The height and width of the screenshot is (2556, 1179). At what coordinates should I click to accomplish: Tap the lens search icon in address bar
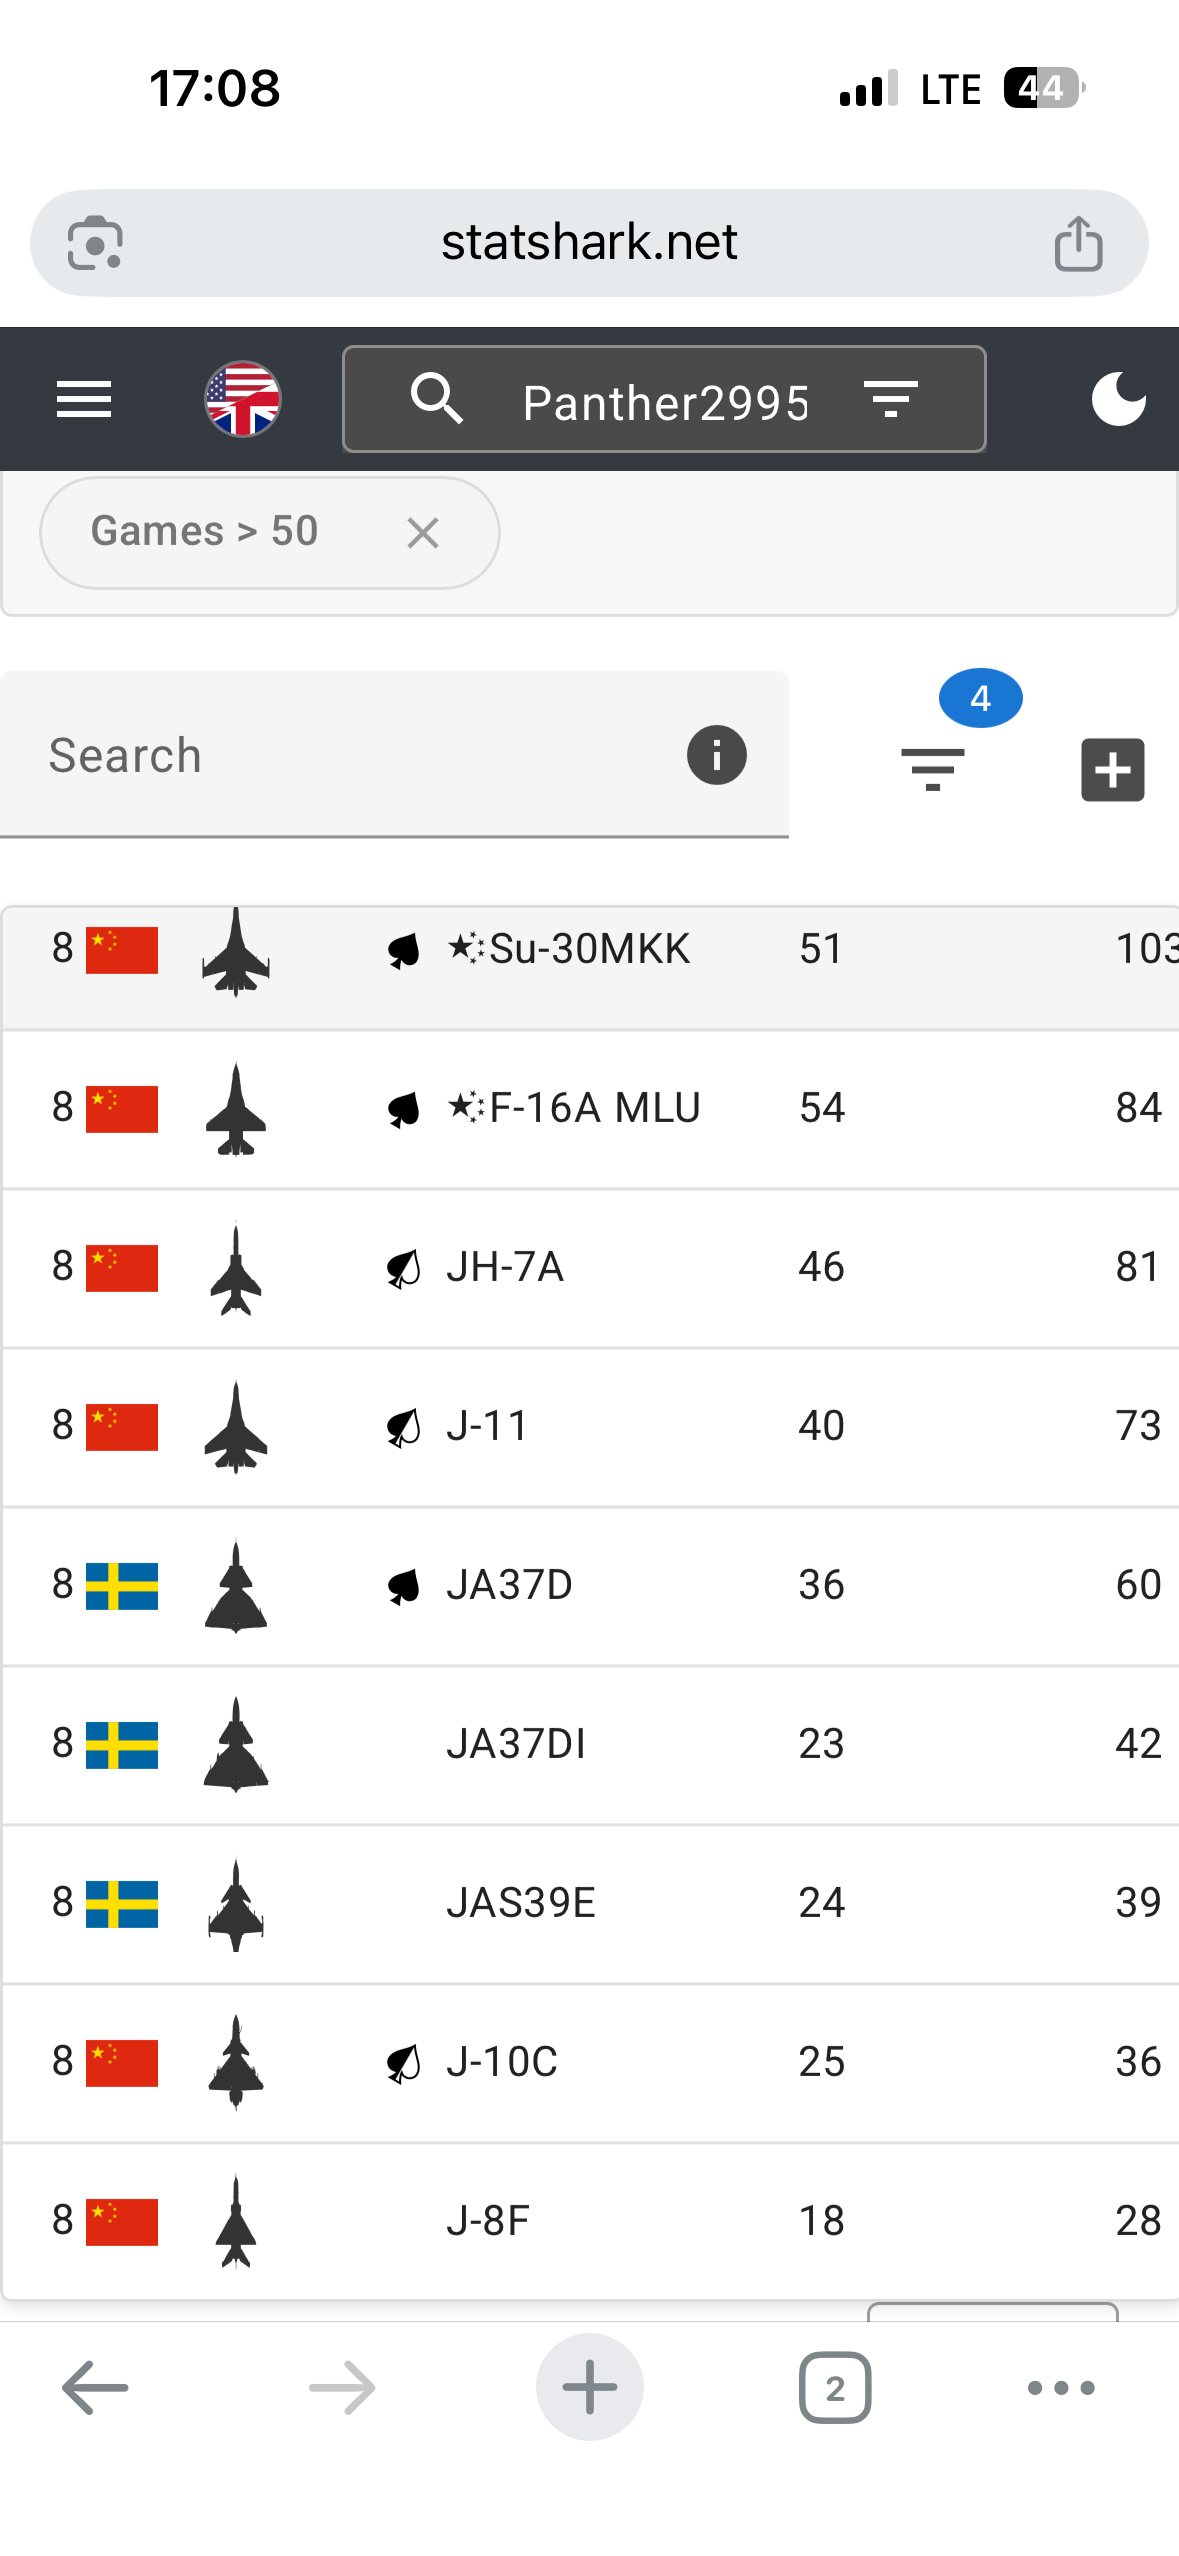[x=95, y=243]
